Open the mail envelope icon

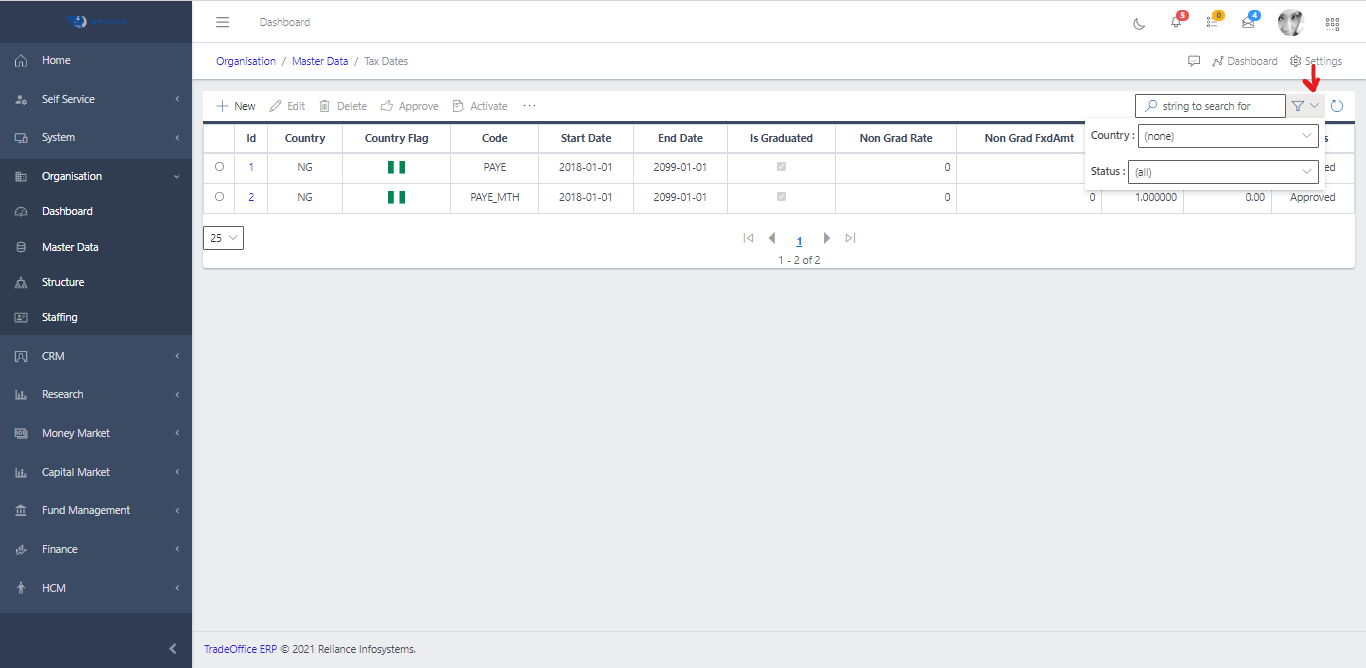[1248, 22]
